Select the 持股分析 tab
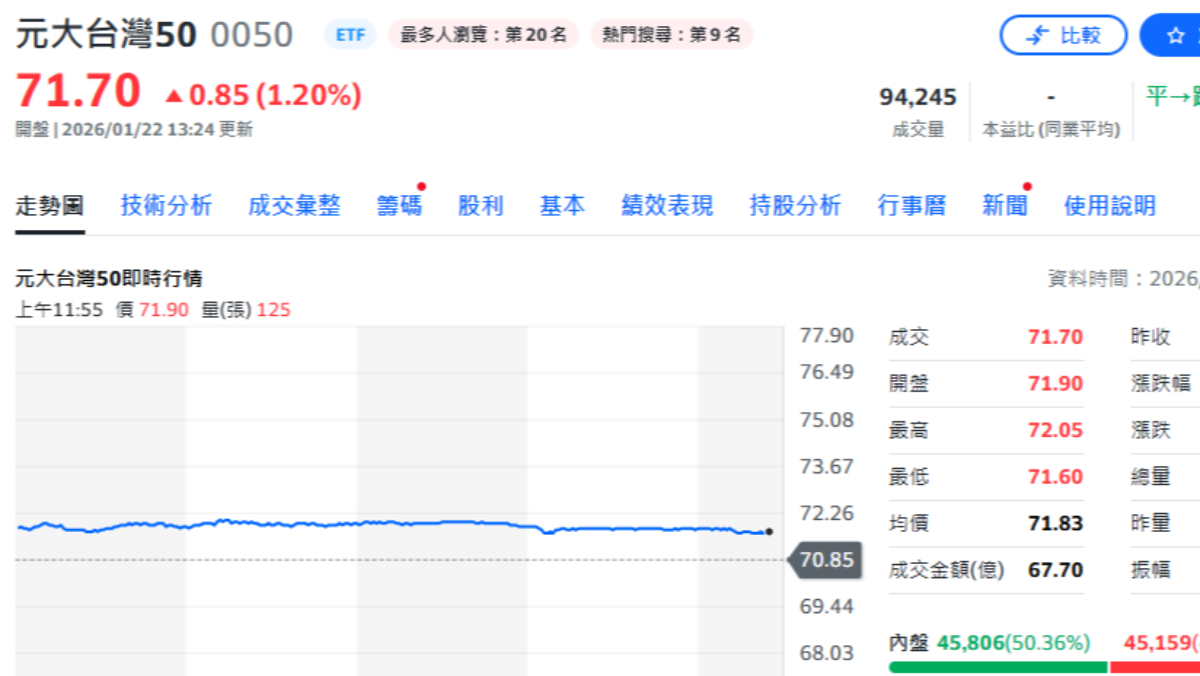 click(x=795, y=206)
